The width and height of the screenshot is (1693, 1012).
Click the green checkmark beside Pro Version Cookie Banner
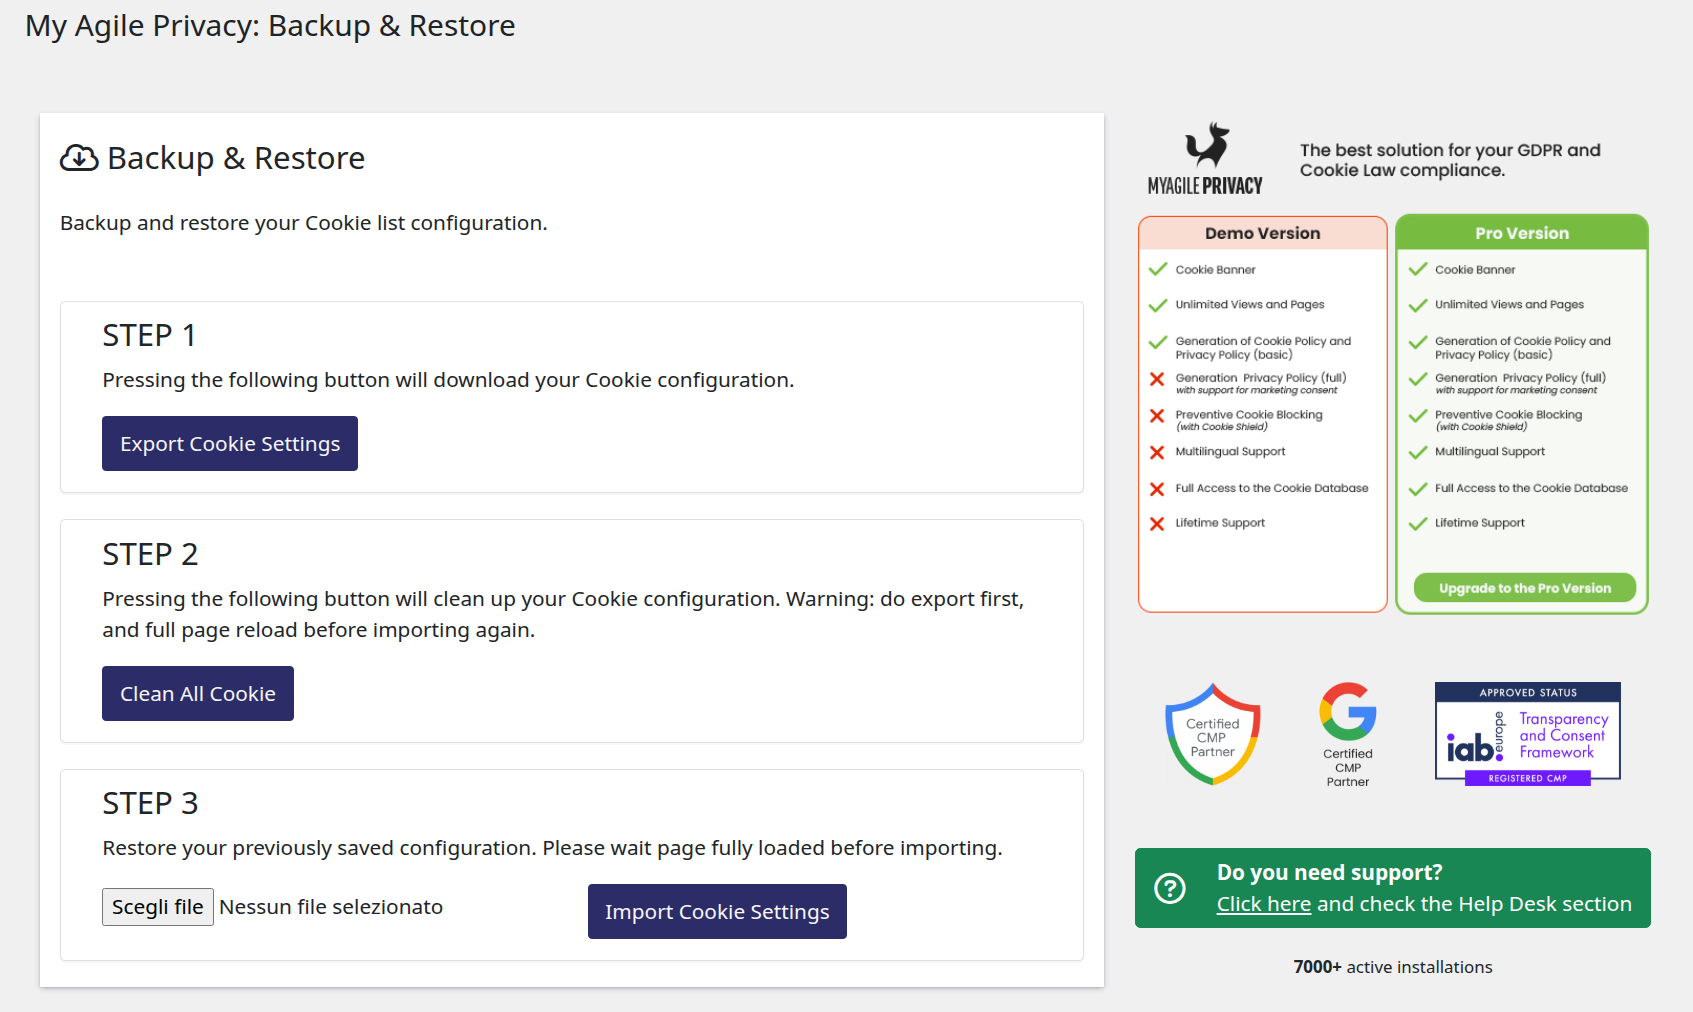[1417, 268]
